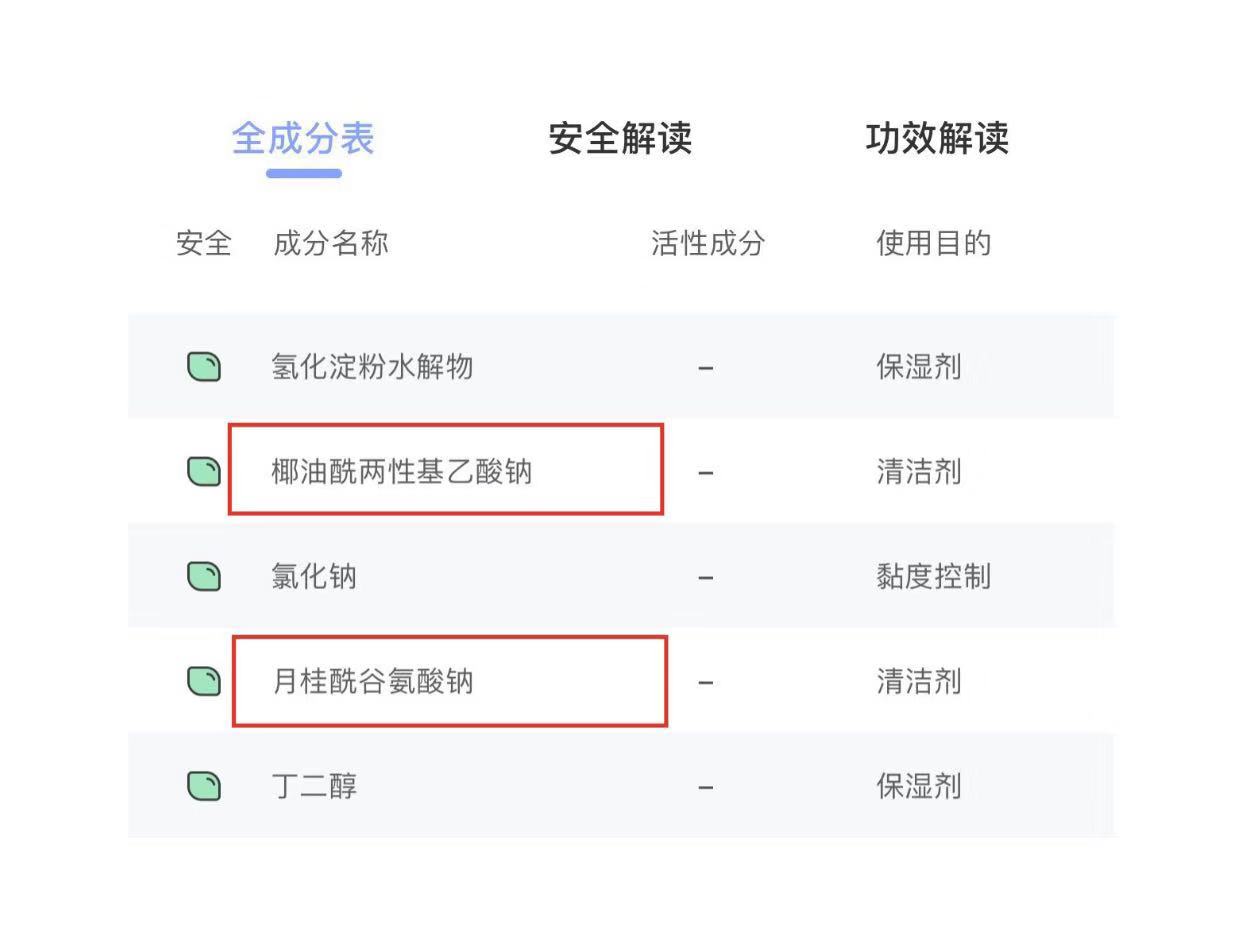Select the 全成分表 tab

[x=301, y=140]
